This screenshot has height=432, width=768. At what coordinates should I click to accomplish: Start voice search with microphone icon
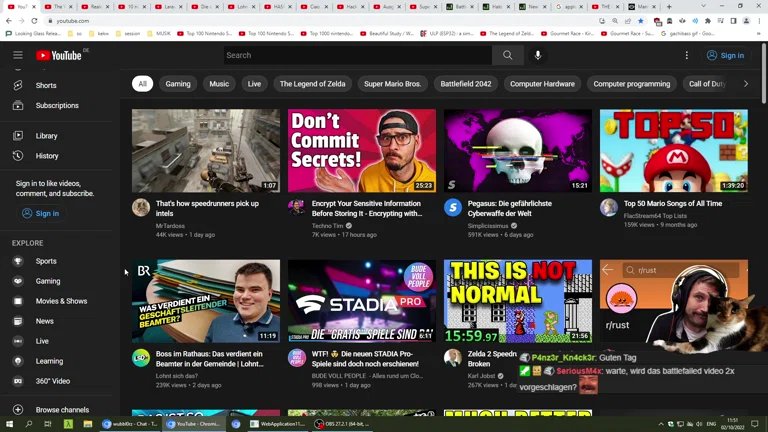(538, 55)
